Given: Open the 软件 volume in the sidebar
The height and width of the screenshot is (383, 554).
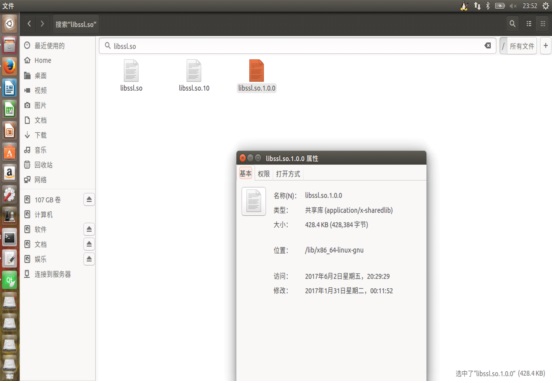Looking at the screenshot, I should [40, 229].
